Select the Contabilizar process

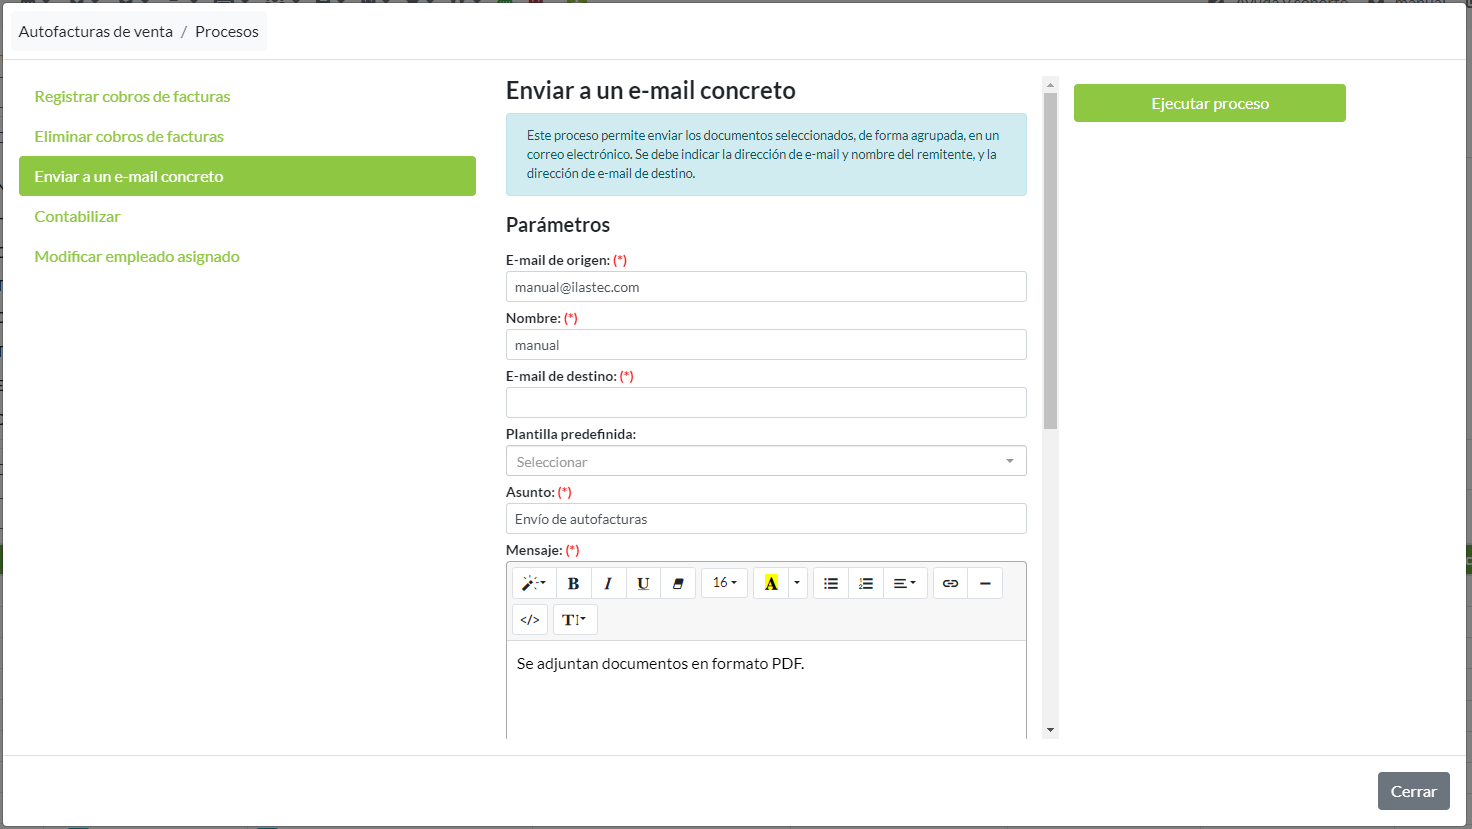(x=77, y=217)
